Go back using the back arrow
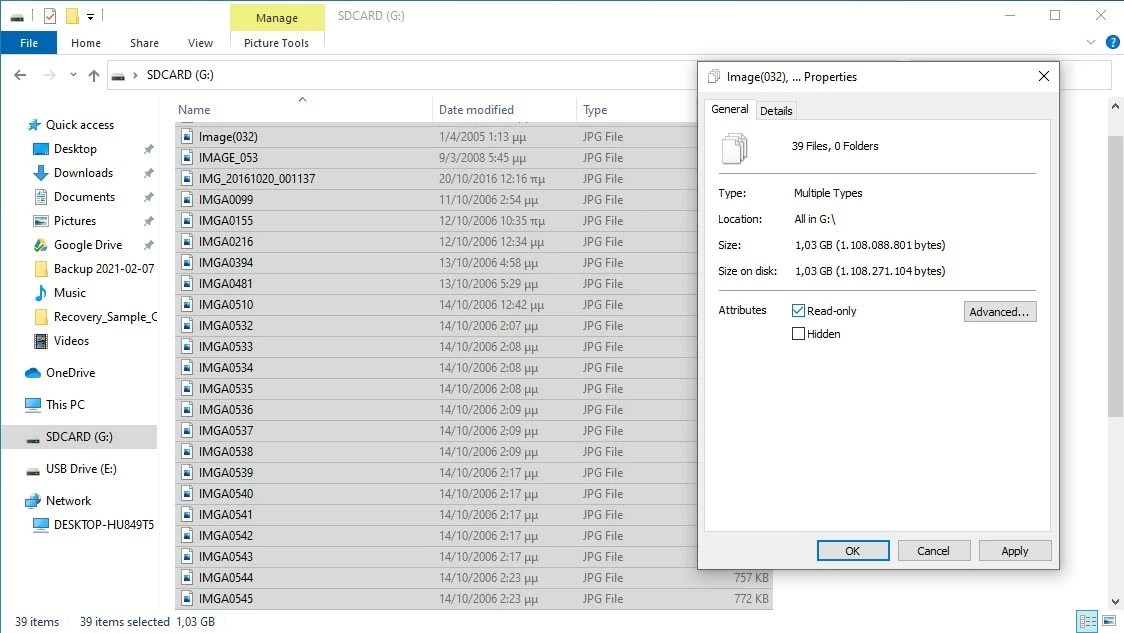The image size is (1124, 633). pyautogui.click(x=20, y=74)
